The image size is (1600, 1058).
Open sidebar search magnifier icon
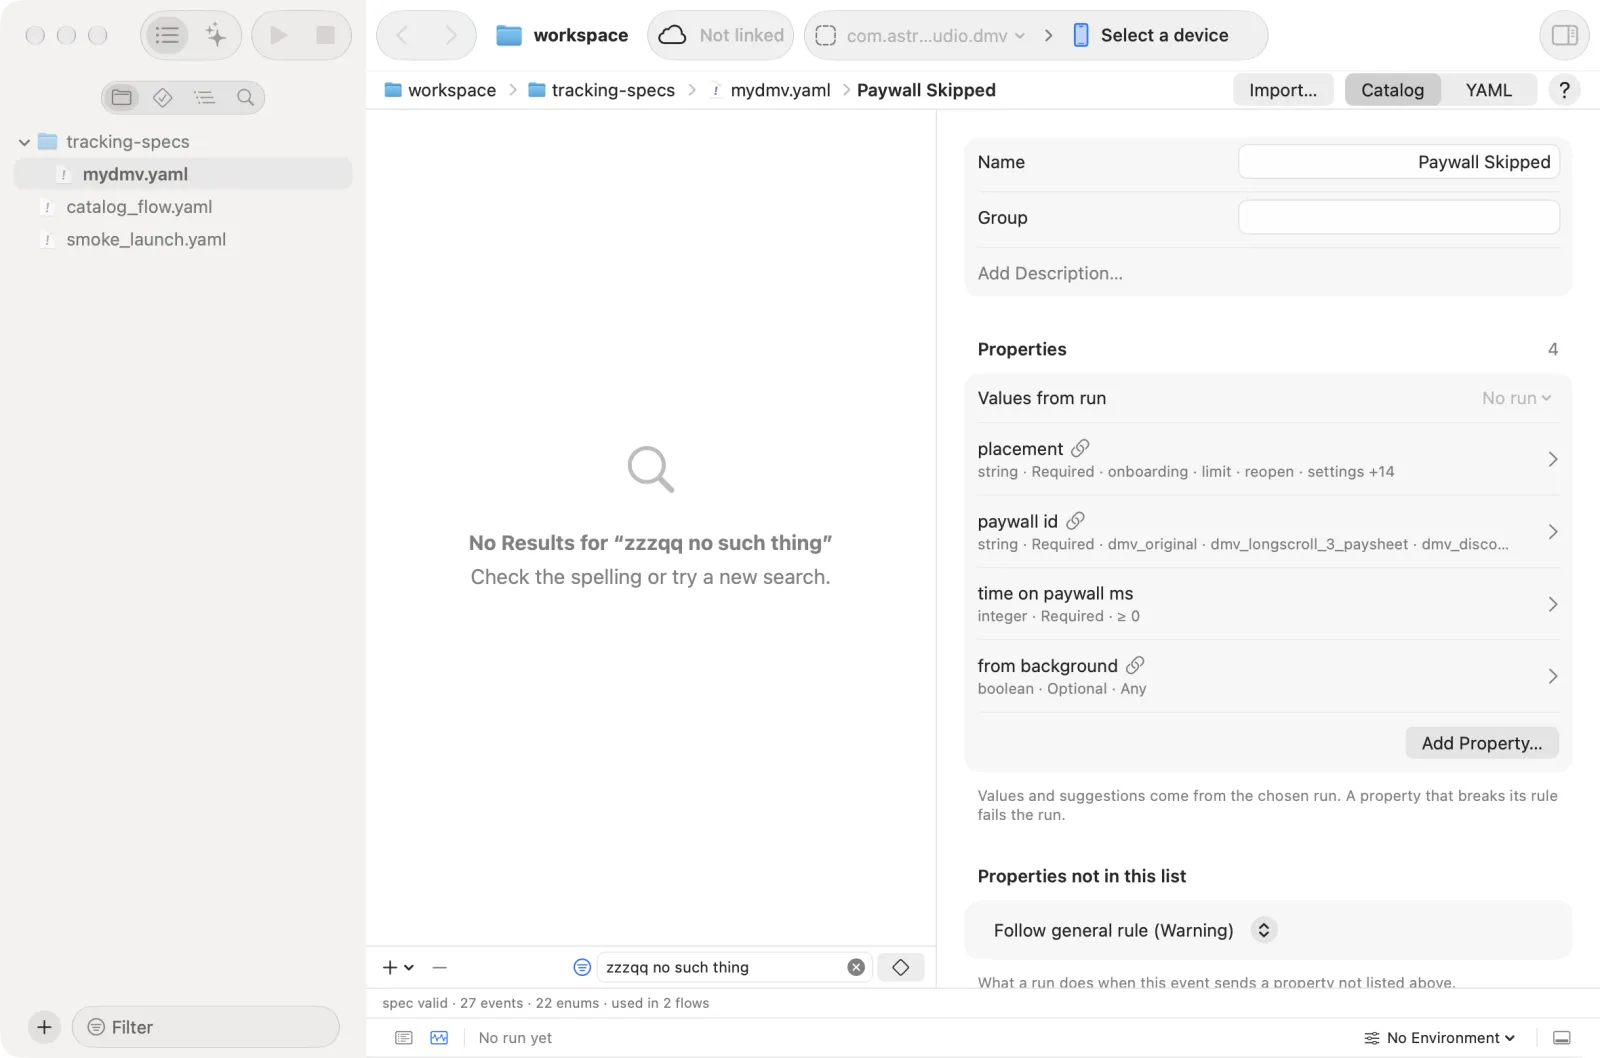tap(245, 97)
